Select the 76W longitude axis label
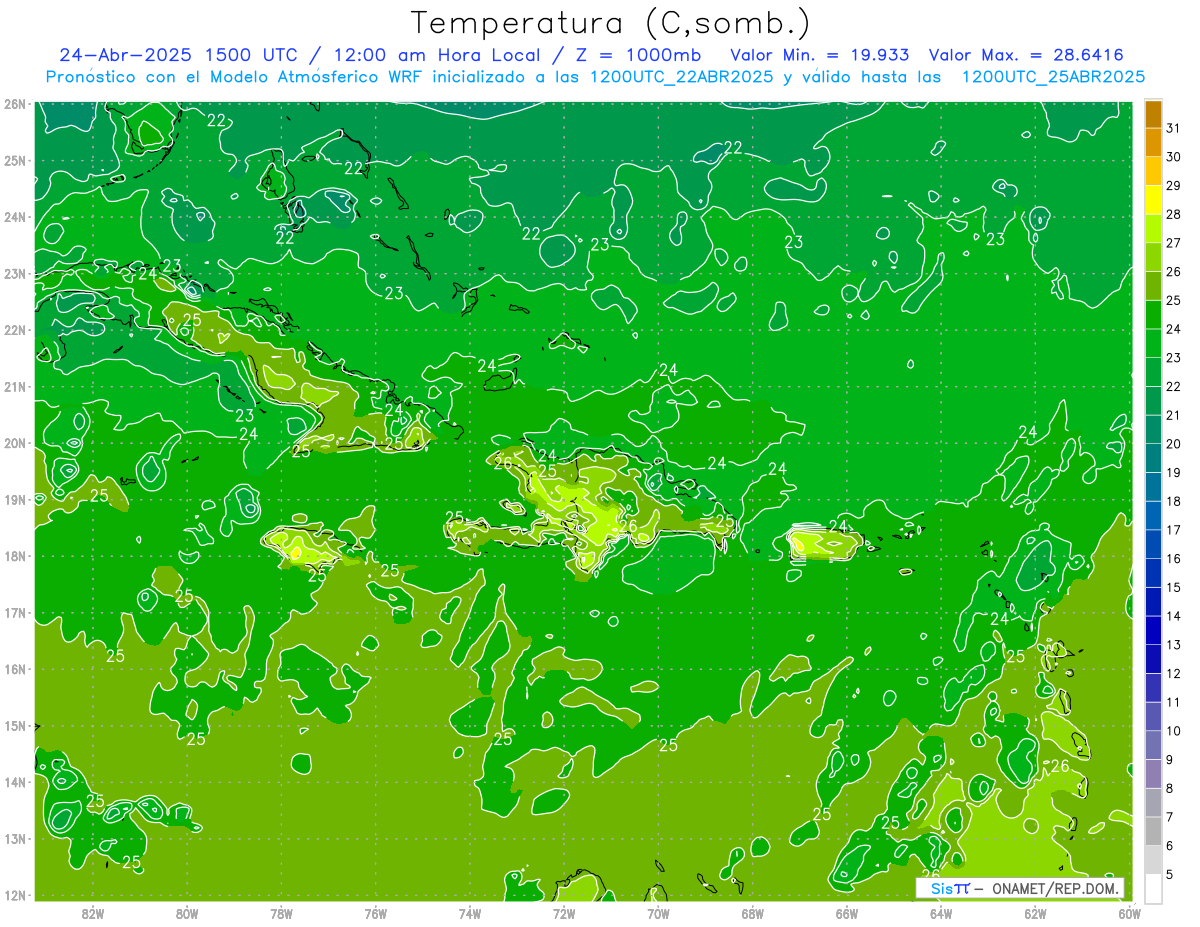The height and width of the screenshot is (927, 1200). coord(375,913)
